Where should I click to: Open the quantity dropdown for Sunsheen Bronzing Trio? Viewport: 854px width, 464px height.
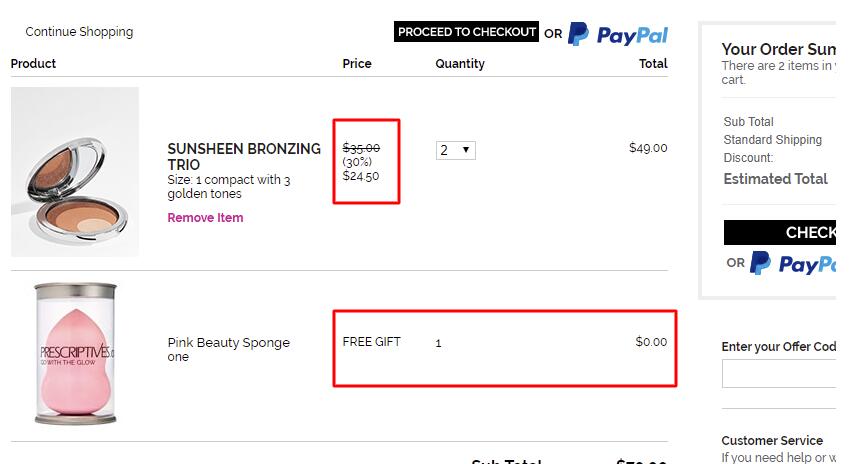(x=456, y=150)
